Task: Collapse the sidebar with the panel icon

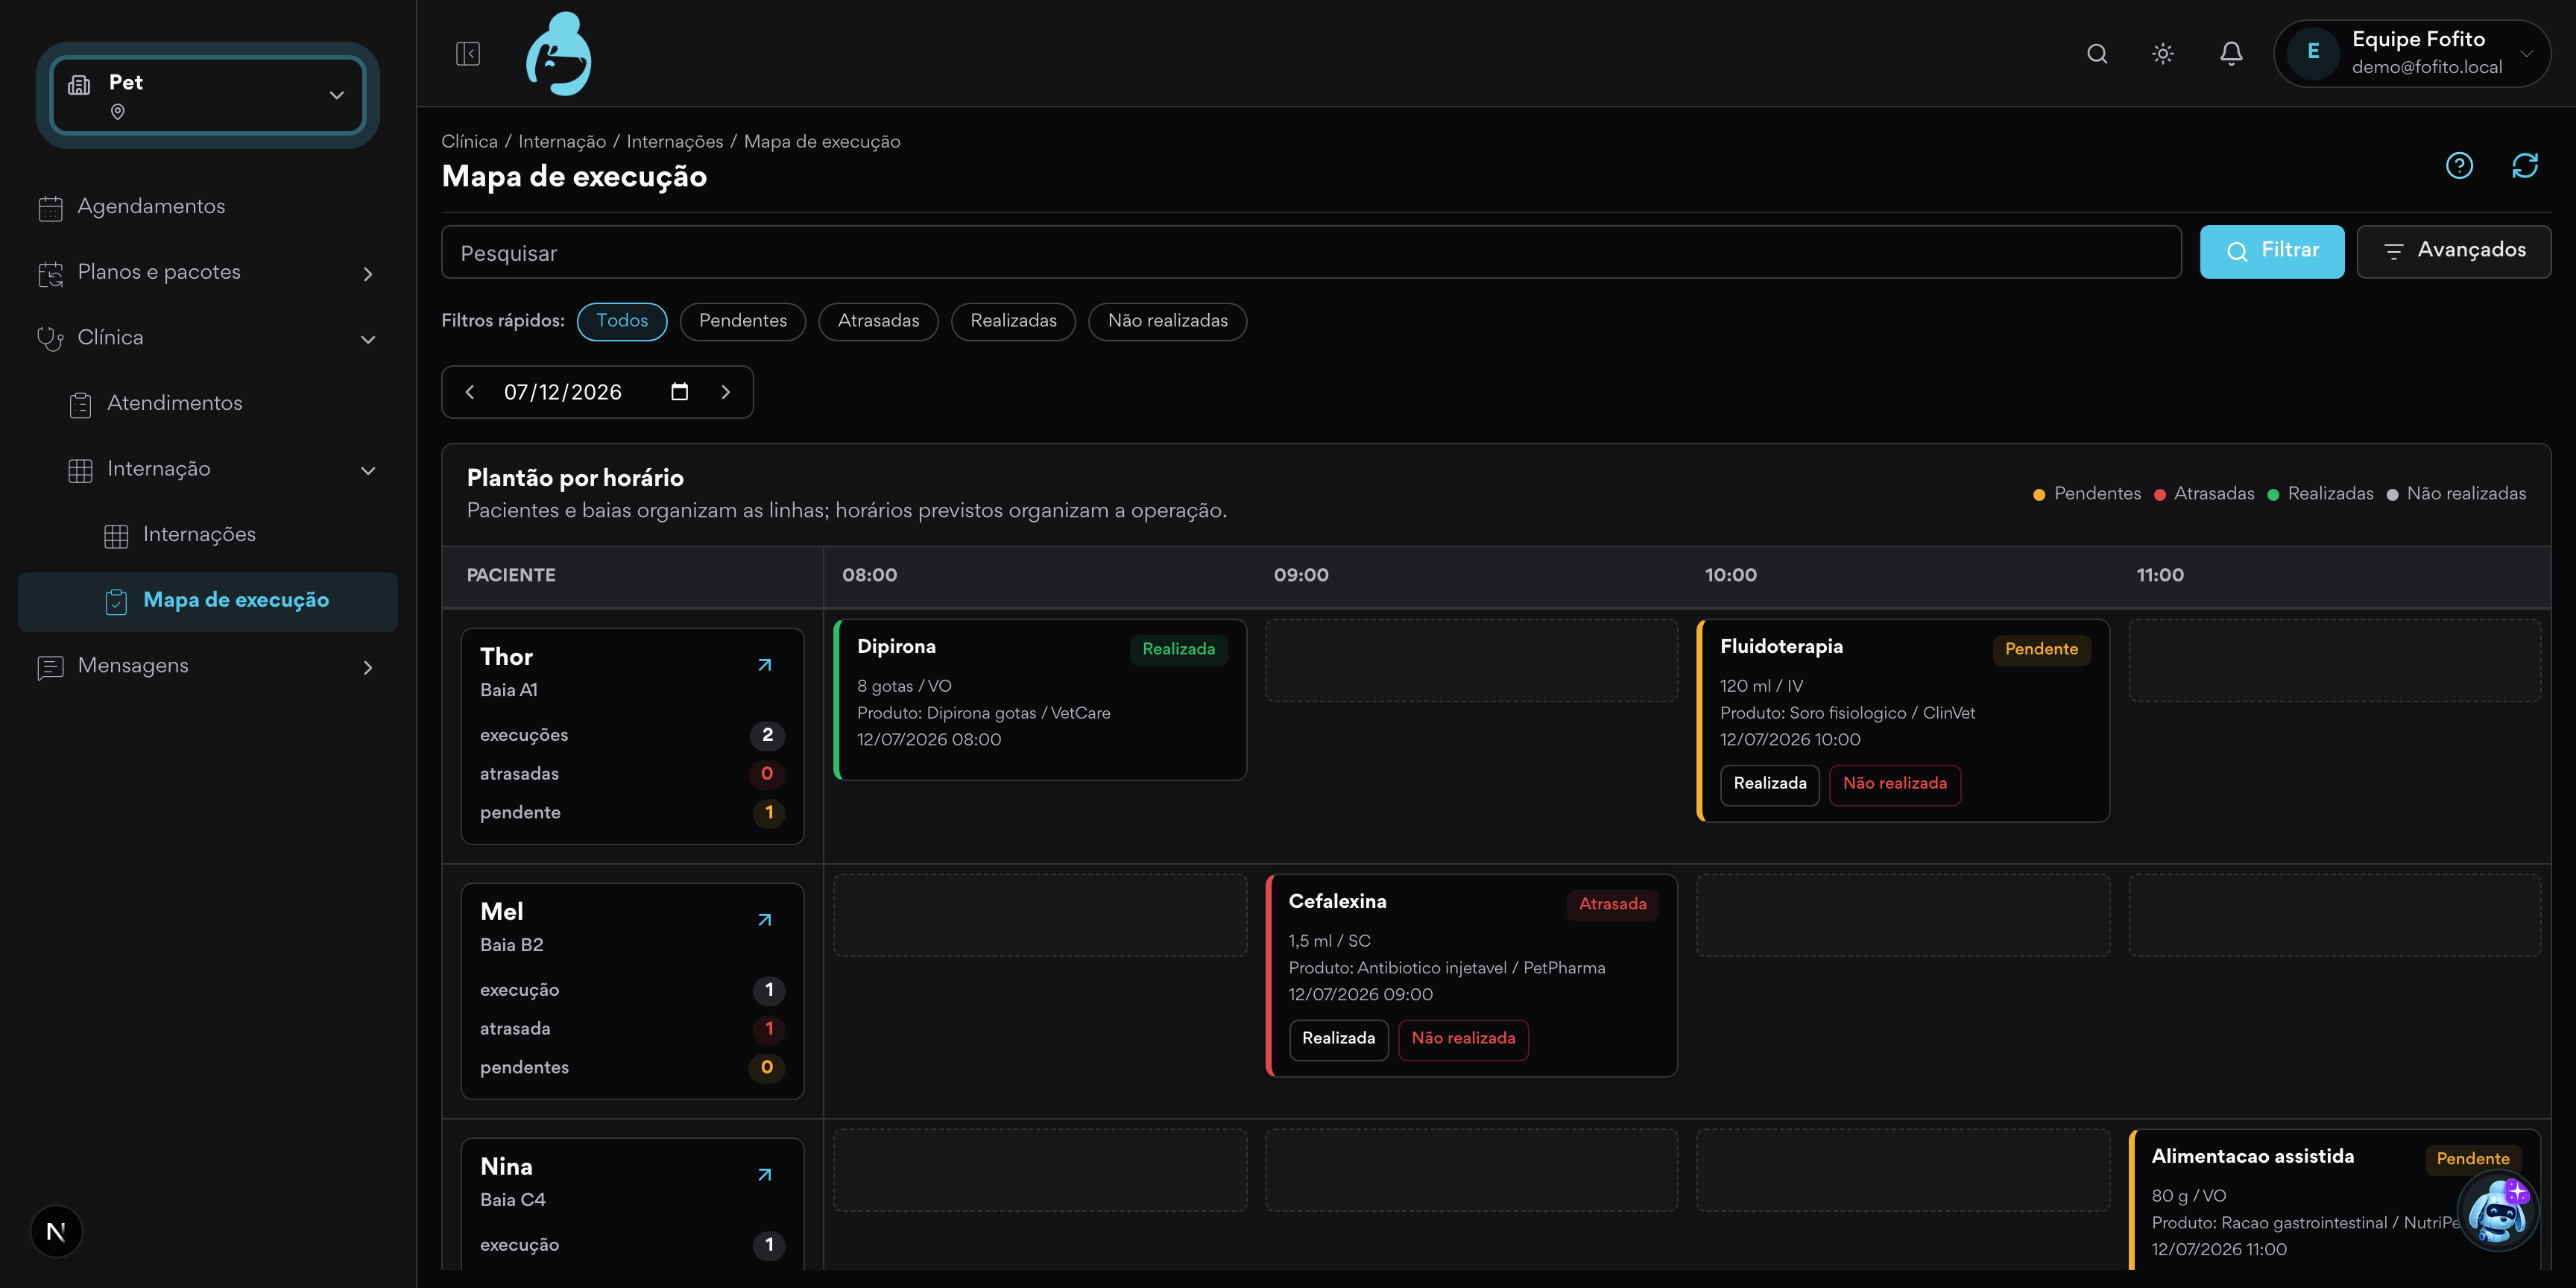Action: (468, 53)
